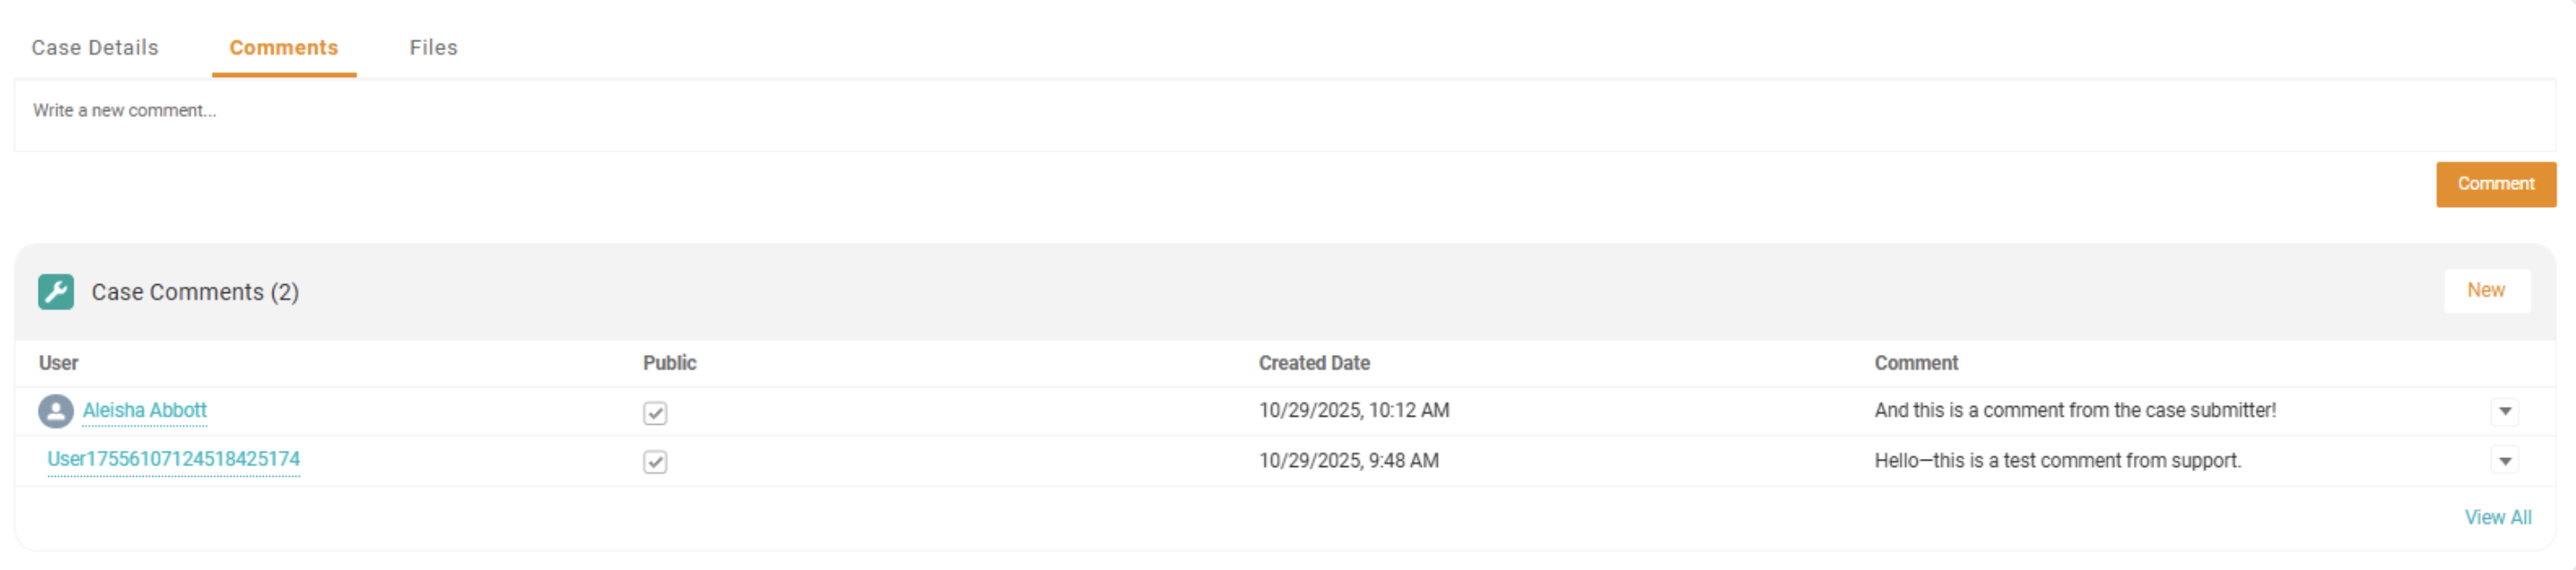Click the Public column header
The height and width of the screenshot is (570, 2576).
[x=669, y=363]
